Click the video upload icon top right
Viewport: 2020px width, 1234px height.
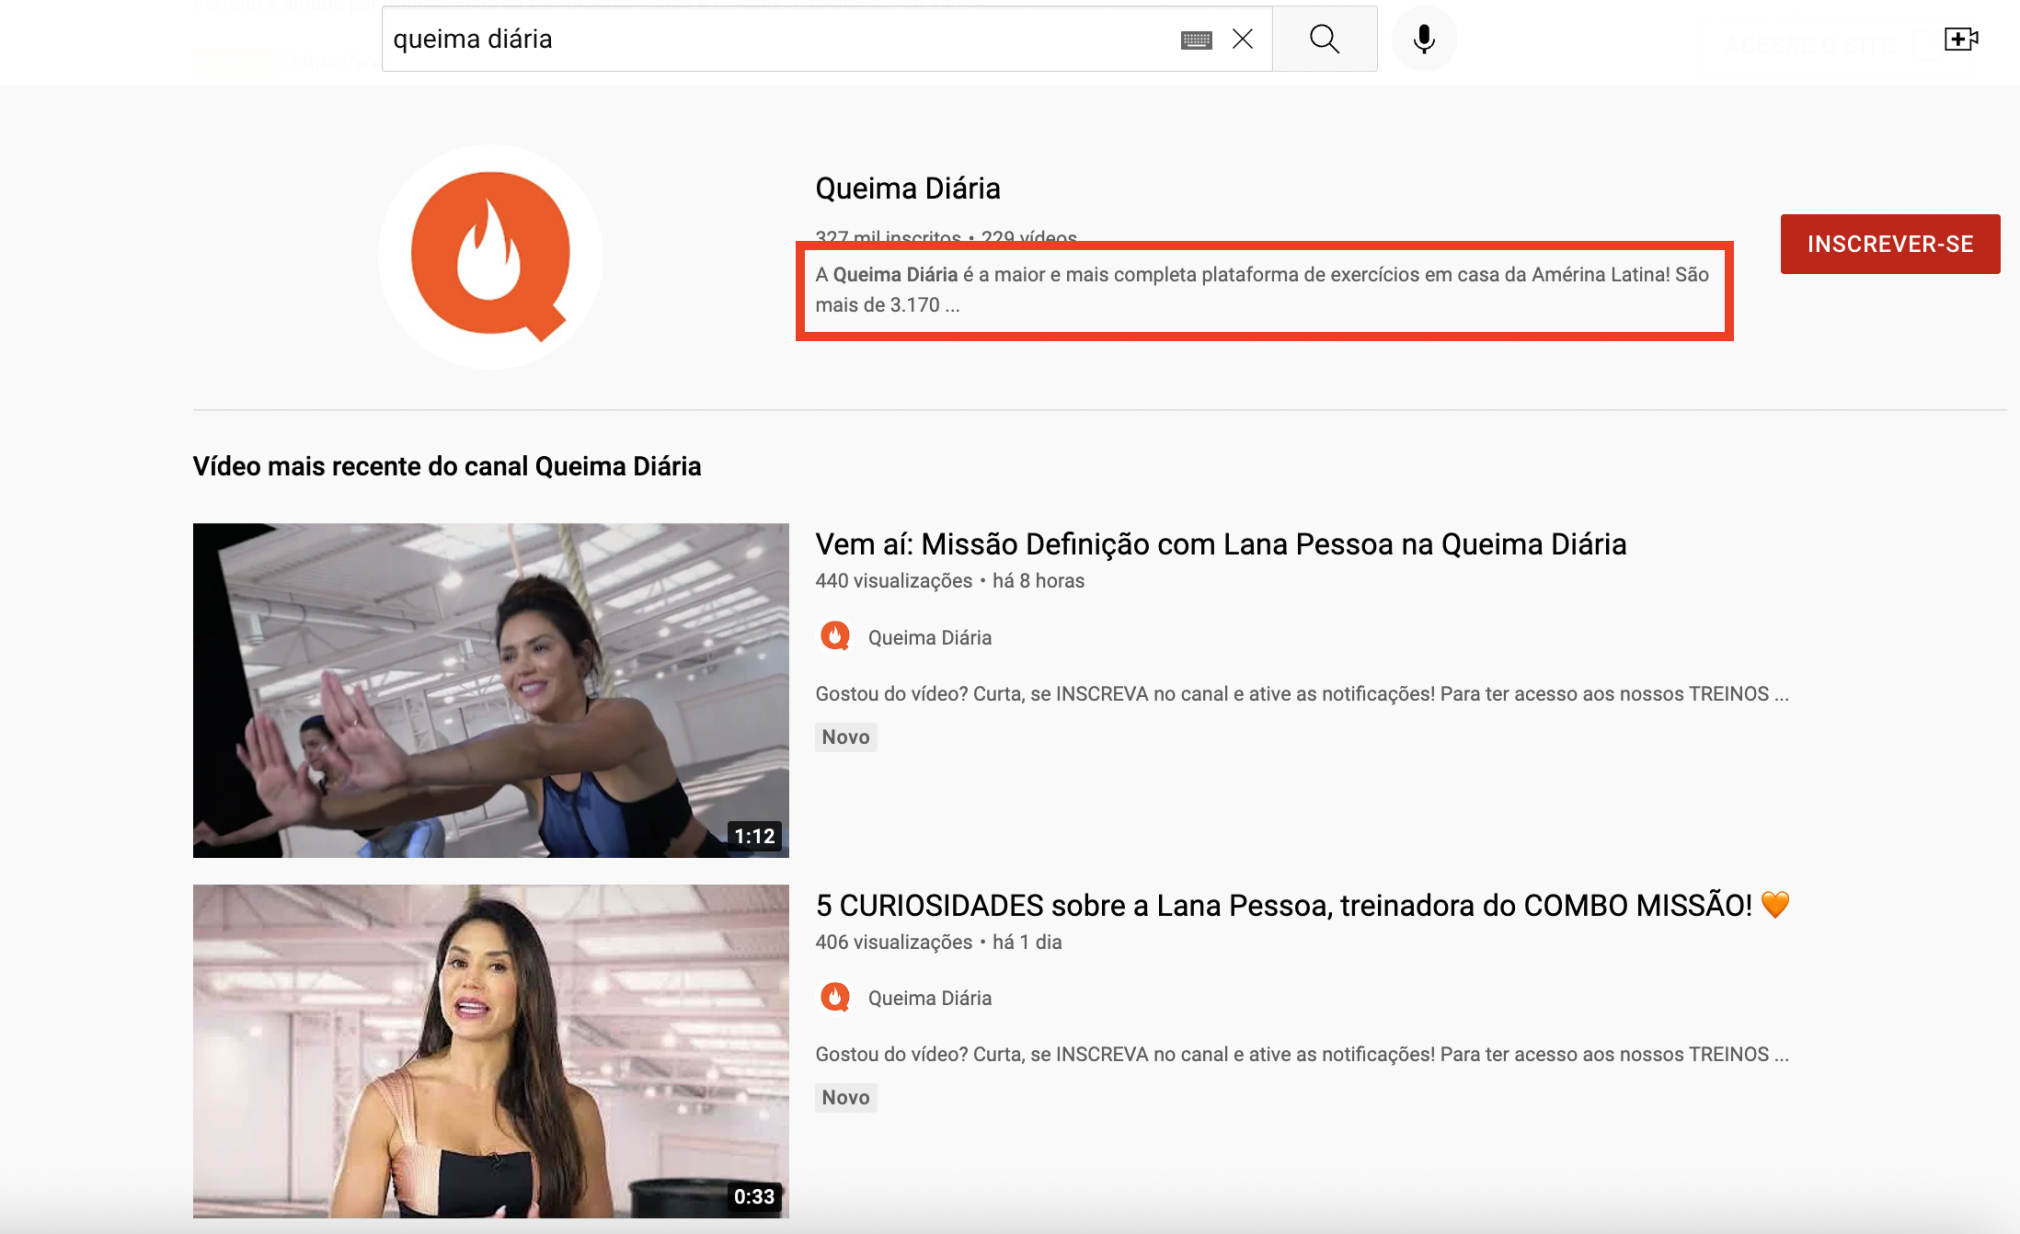click(x=1960, y=38)
